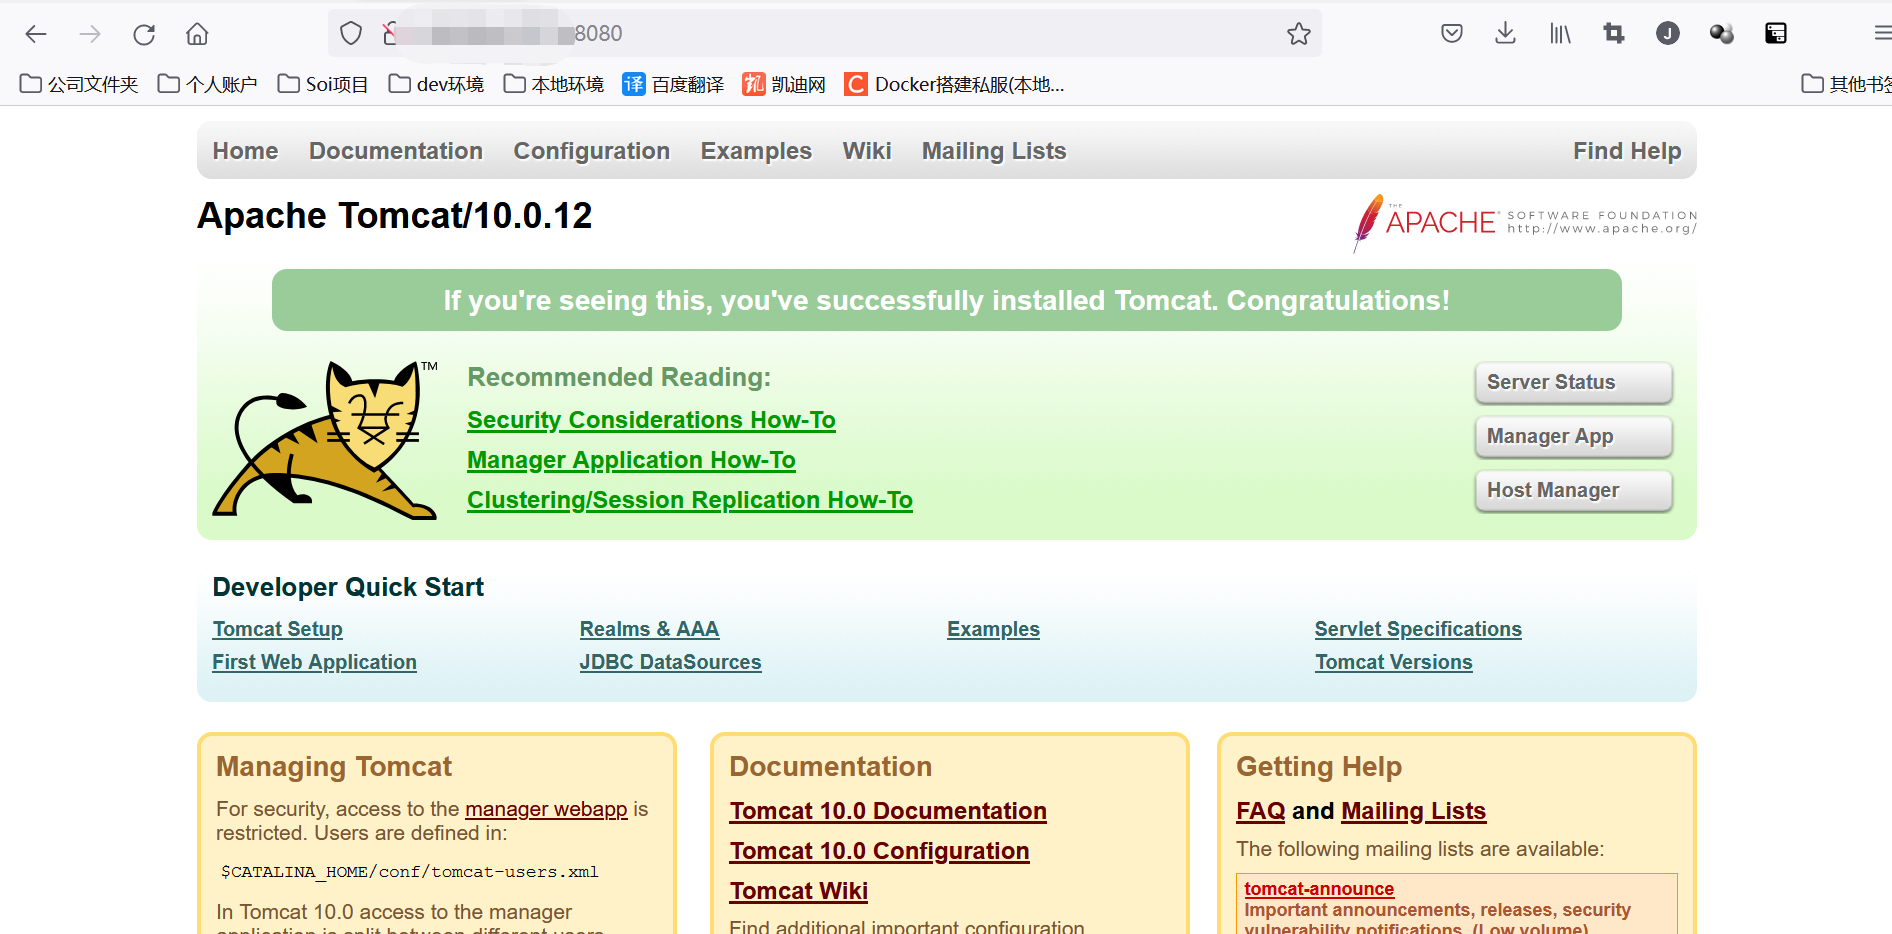Open Security Considerations How-To link
Image resolution: width=1892 pixels, height=934 pixels.
[651, 420]
